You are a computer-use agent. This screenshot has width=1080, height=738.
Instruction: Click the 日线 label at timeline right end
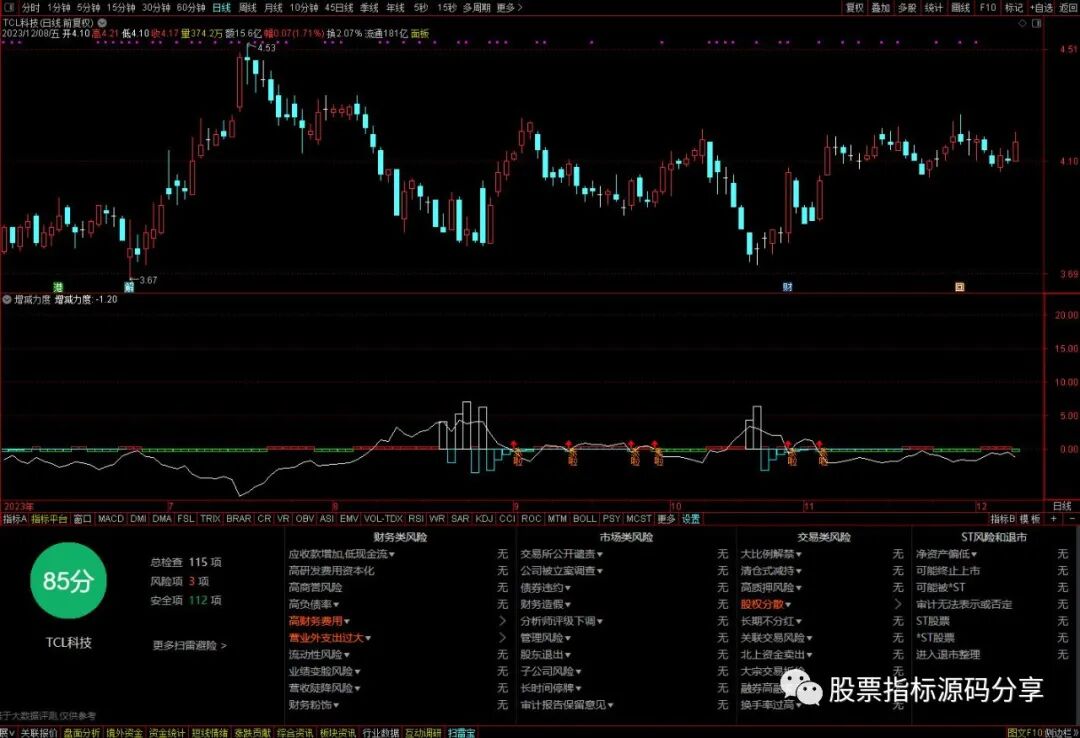click(x=1062, y=506)
